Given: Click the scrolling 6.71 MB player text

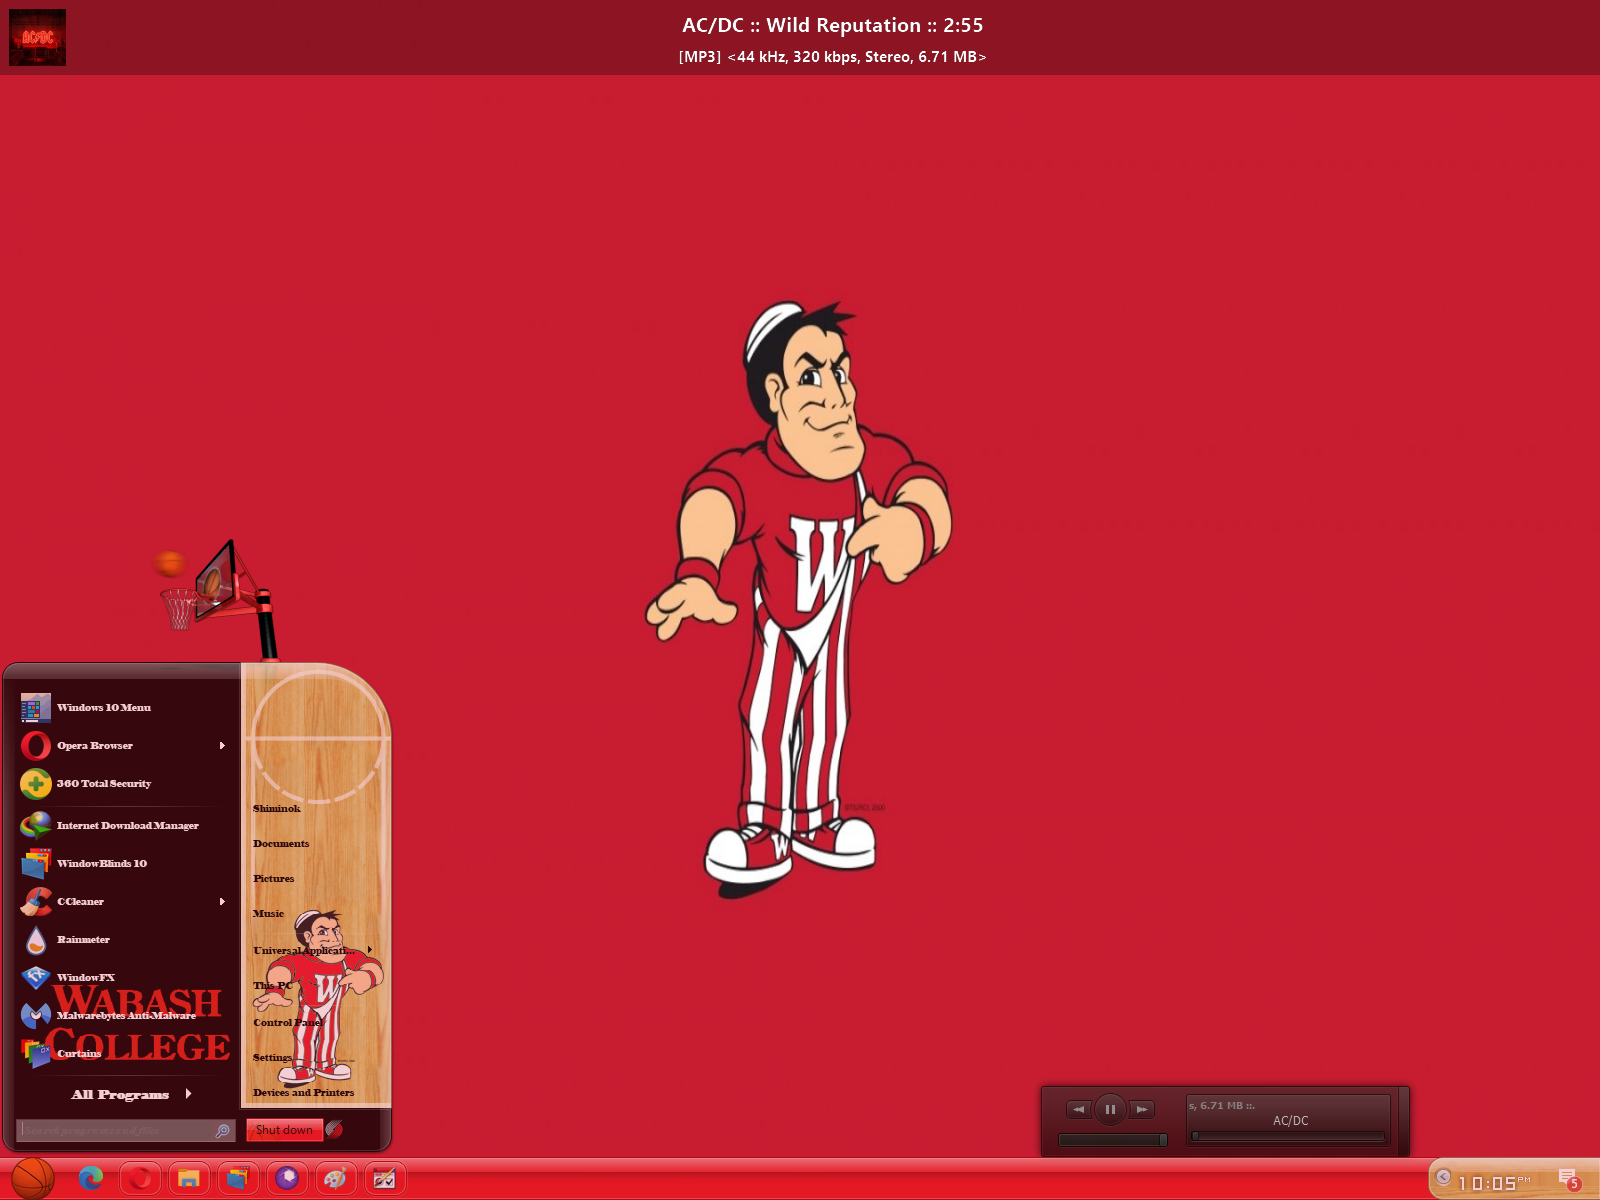Looking at the screenshot, I should 1222,1105.
